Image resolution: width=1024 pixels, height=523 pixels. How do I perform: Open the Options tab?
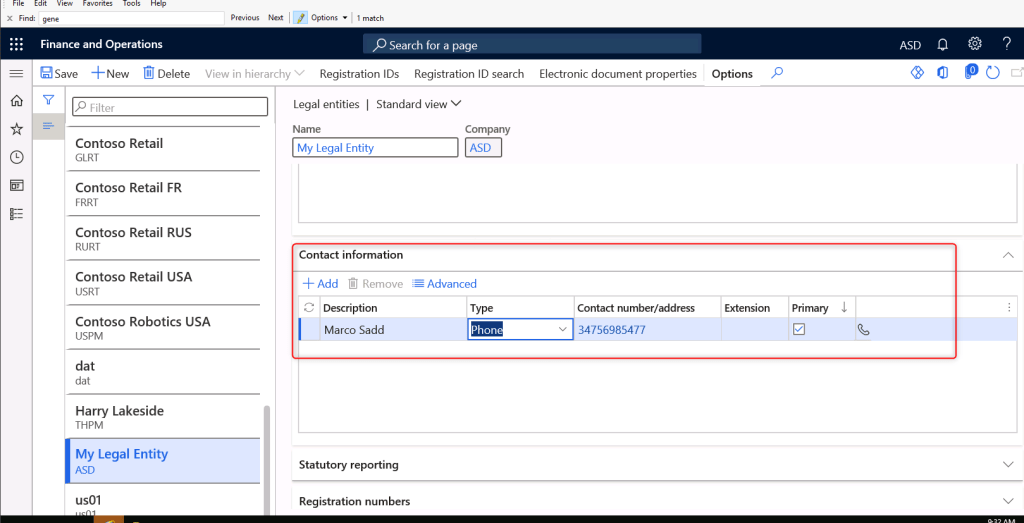(x=732, y=74)
